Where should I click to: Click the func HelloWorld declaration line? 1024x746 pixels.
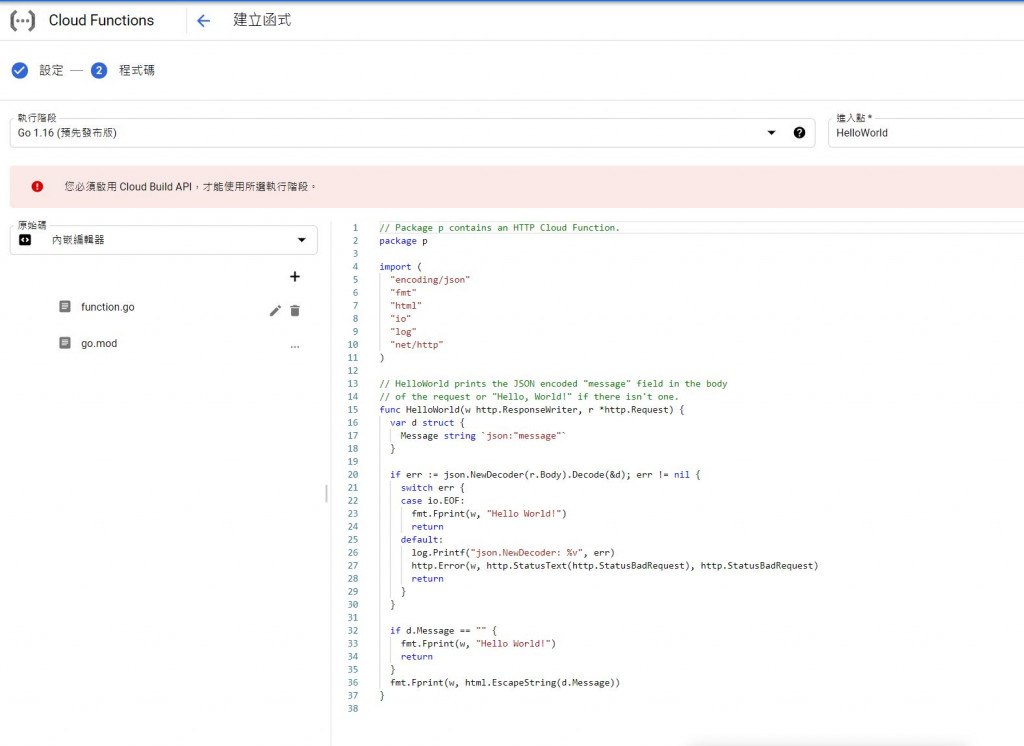pos(532,410)
